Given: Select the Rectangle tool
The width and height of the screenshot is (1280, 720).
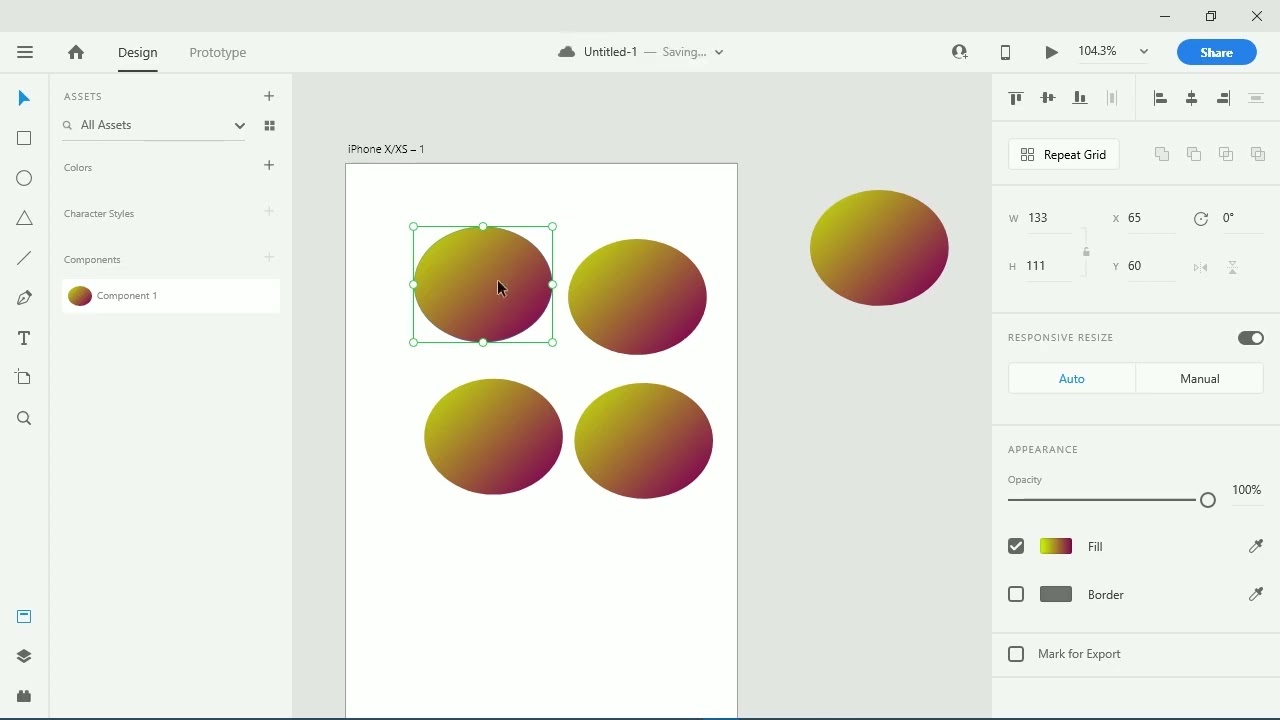Looking at the screenshot, I should [24, 138].
